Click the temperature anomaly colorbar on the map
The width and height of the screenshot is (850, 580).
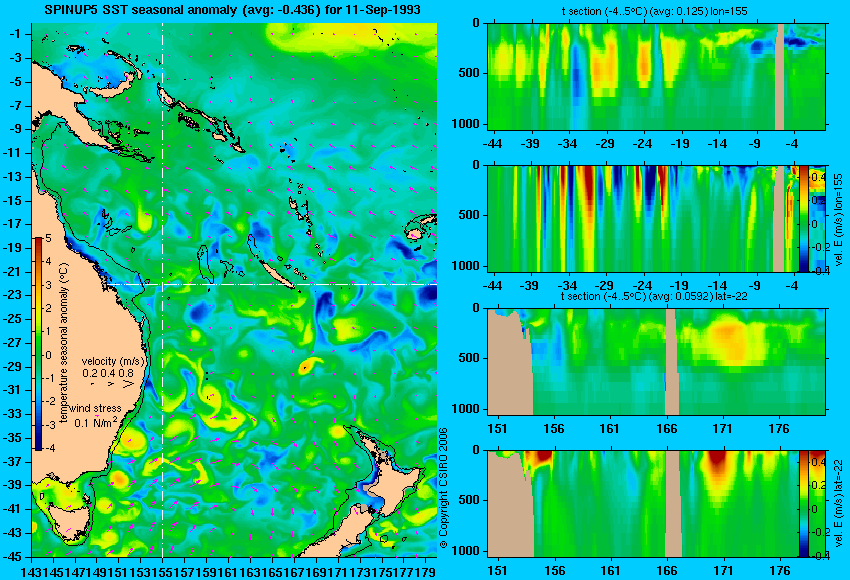39,344
